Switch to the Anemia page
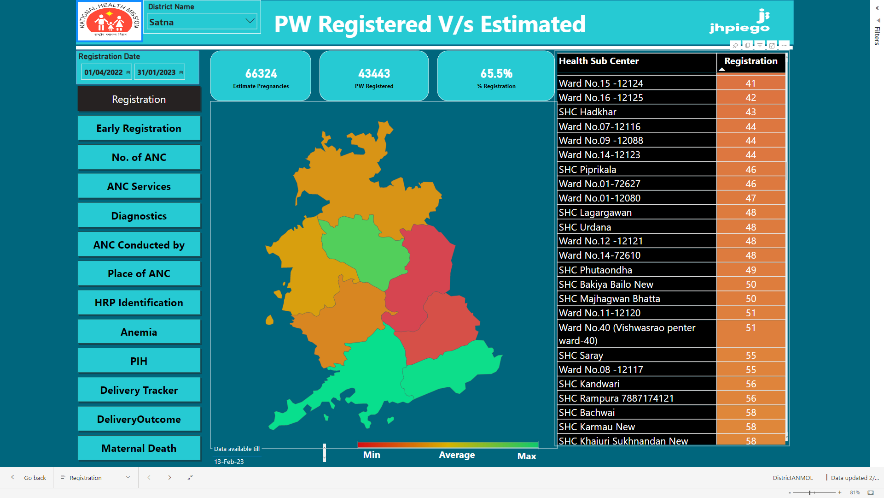This screenshot has height=498, width=884. pos(139,332)
